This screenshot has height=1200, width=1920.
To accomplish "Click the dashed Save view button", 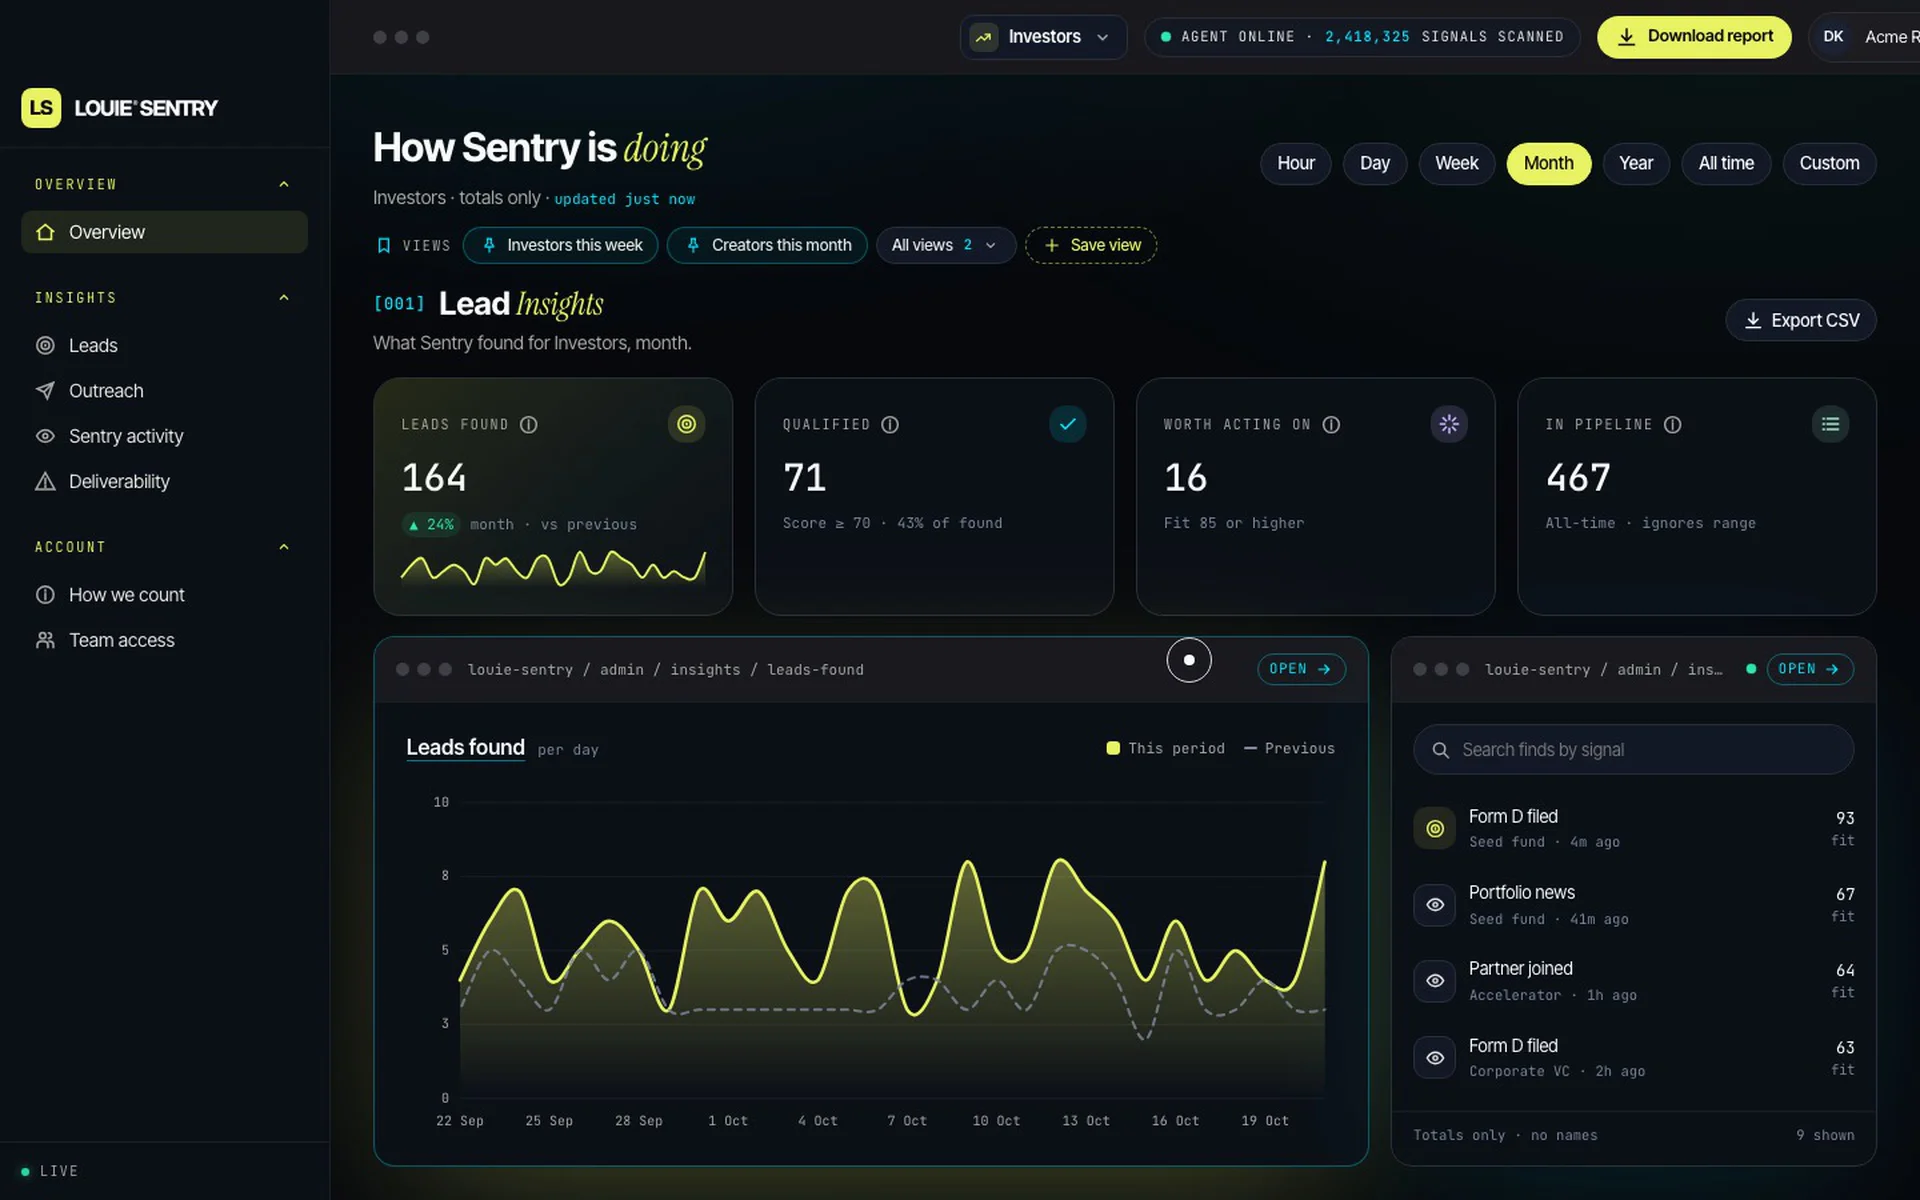I will tap(1091, 246).
